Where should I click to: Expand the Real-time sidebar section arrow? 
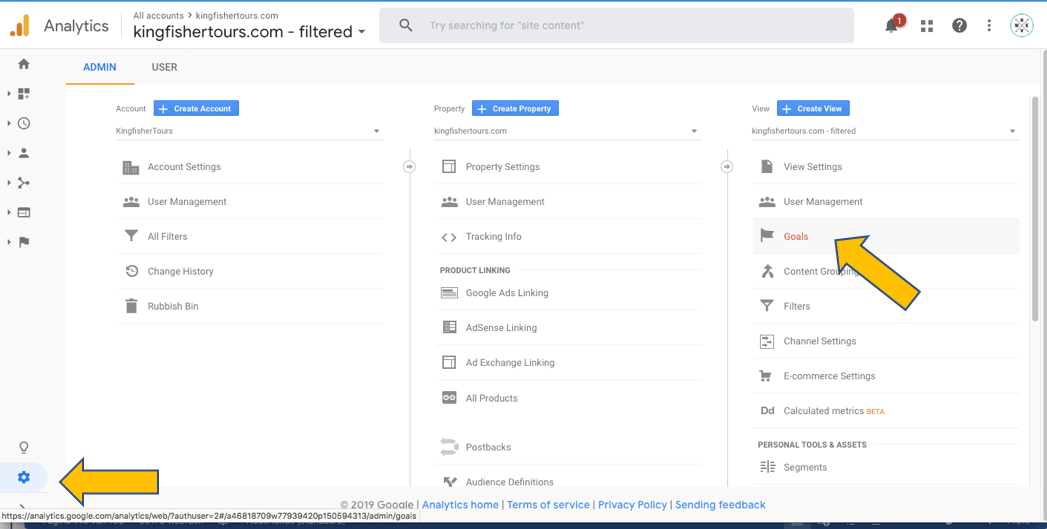(x=9, y=124)
